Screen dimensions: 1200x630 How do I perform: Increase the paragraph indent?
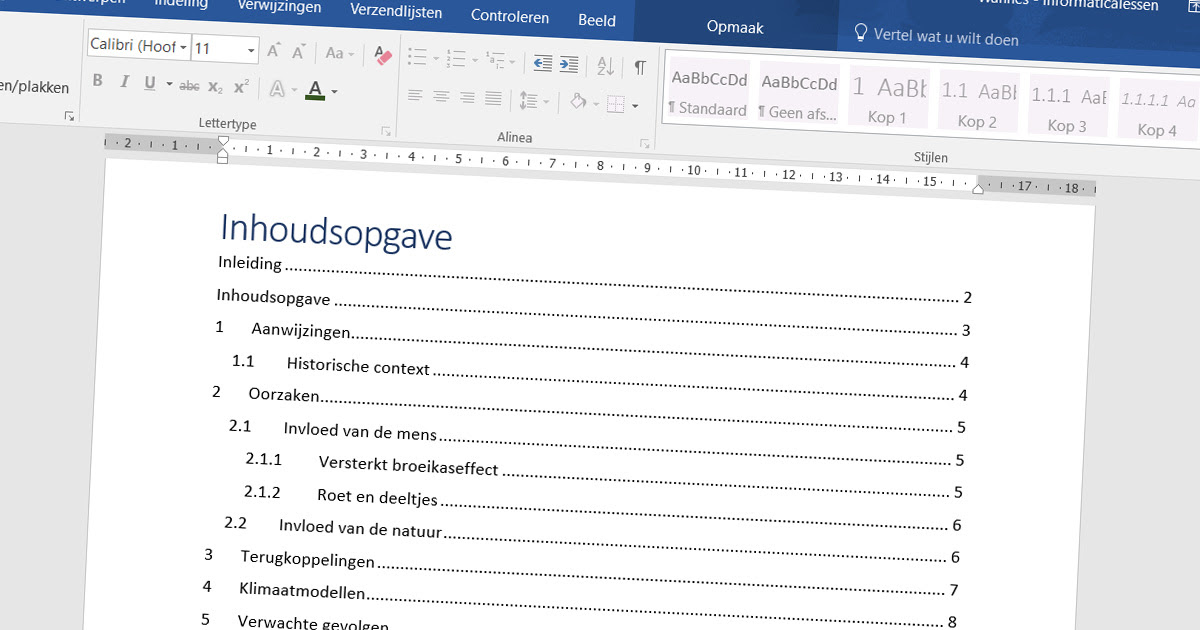(569, 64)
